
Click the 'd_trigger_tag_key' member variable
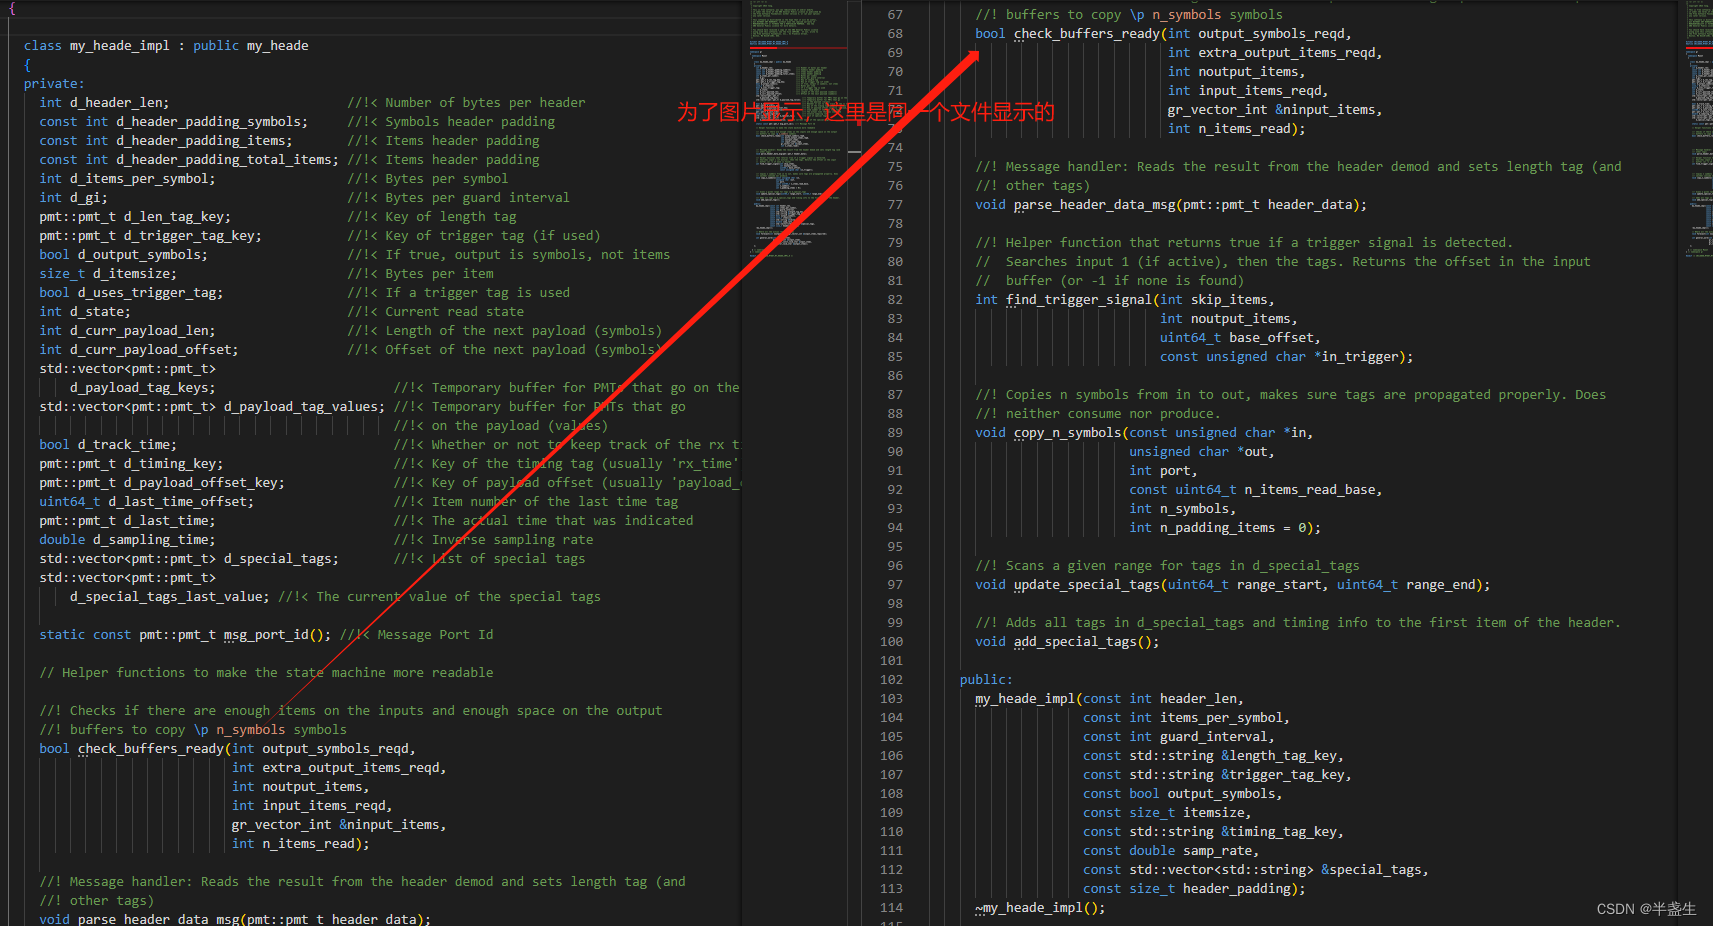point(189,236)
